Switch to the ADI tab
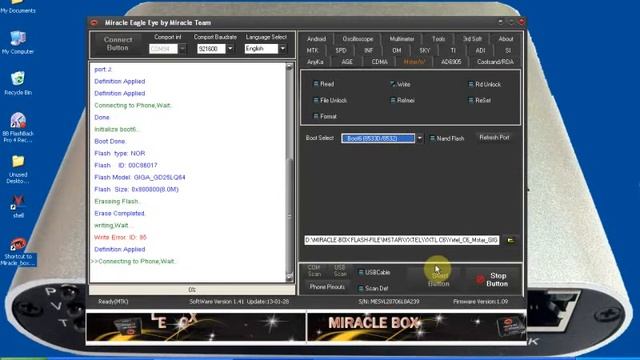640x360 pixels. coord(480,50)
